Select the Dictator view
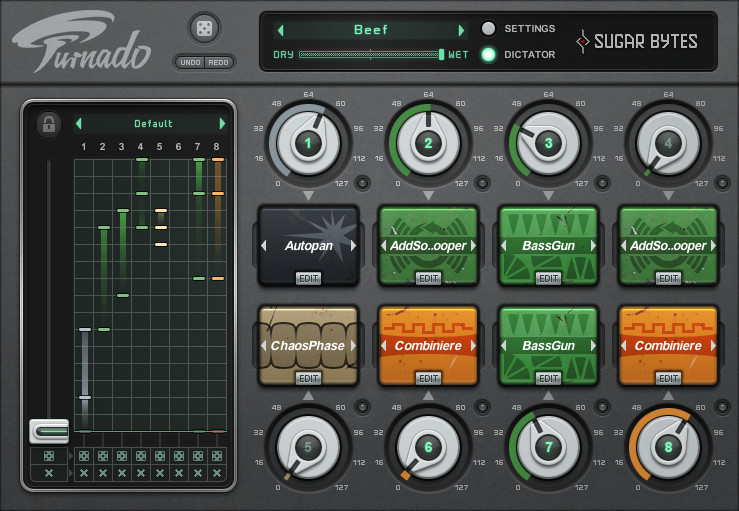Screen dimensions: 739x511 [488, 55]
